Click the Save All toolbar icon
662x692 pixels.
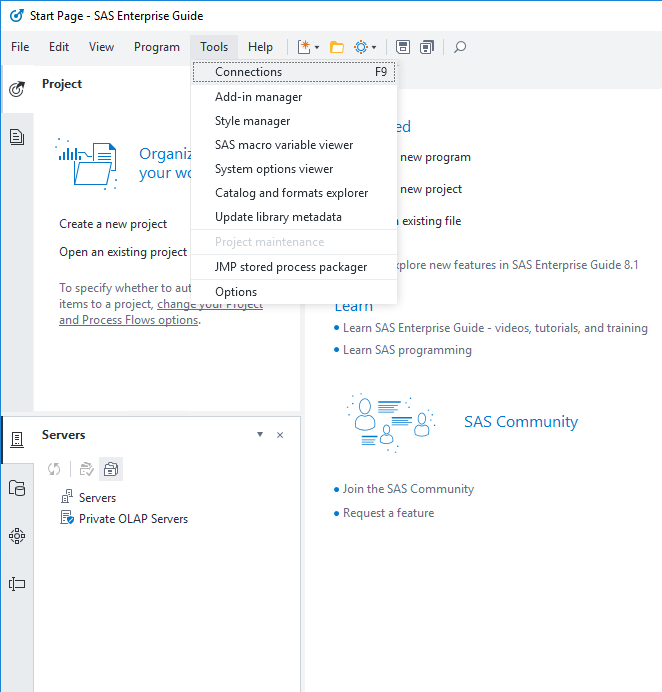427,47
